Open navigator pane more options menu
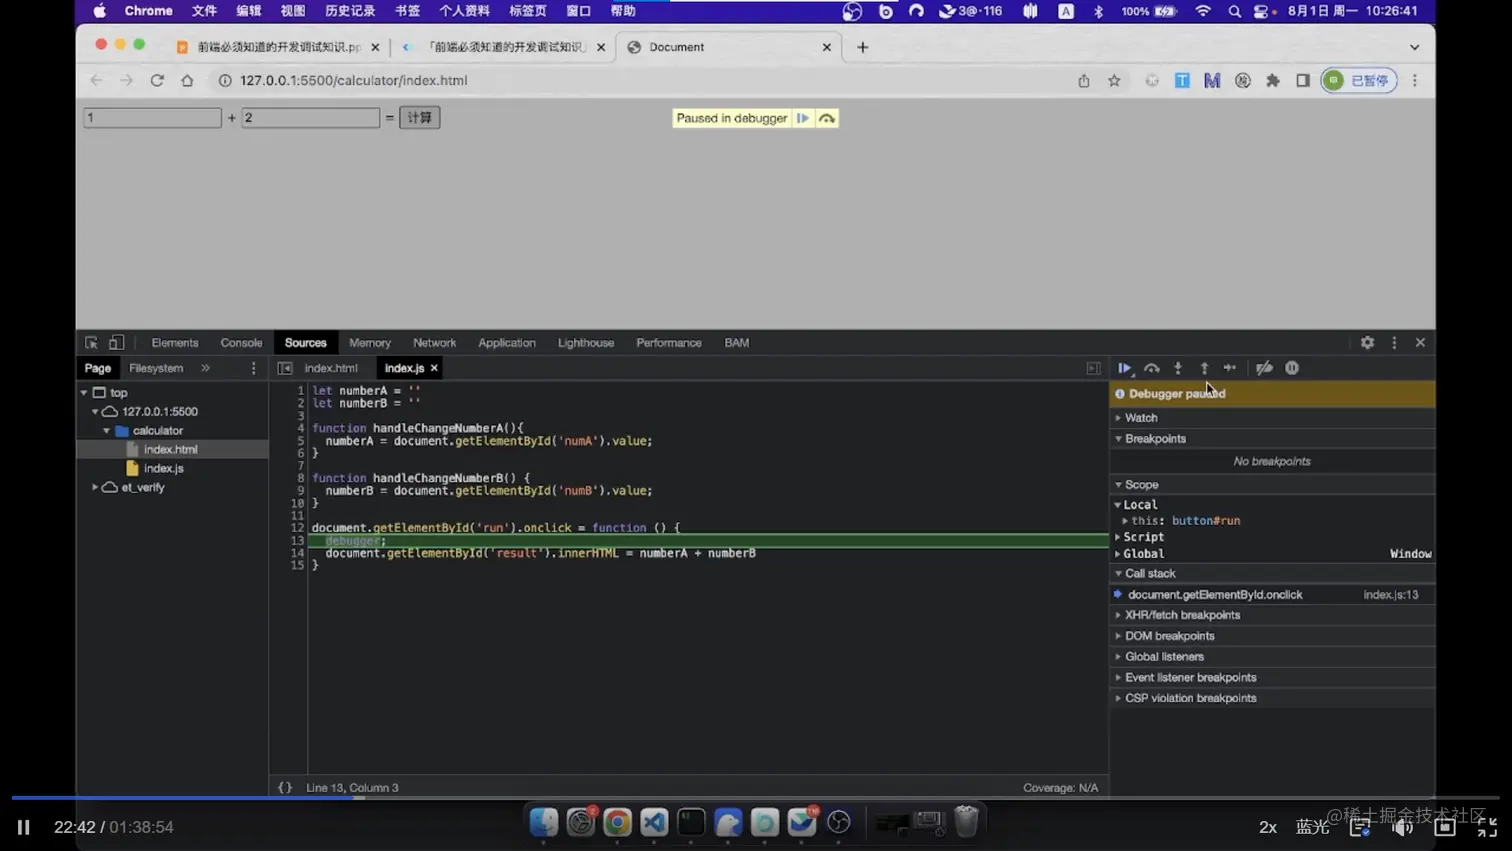Image resolution: width=1512 pixels, height=851 pixels. [x=253, y=368]
